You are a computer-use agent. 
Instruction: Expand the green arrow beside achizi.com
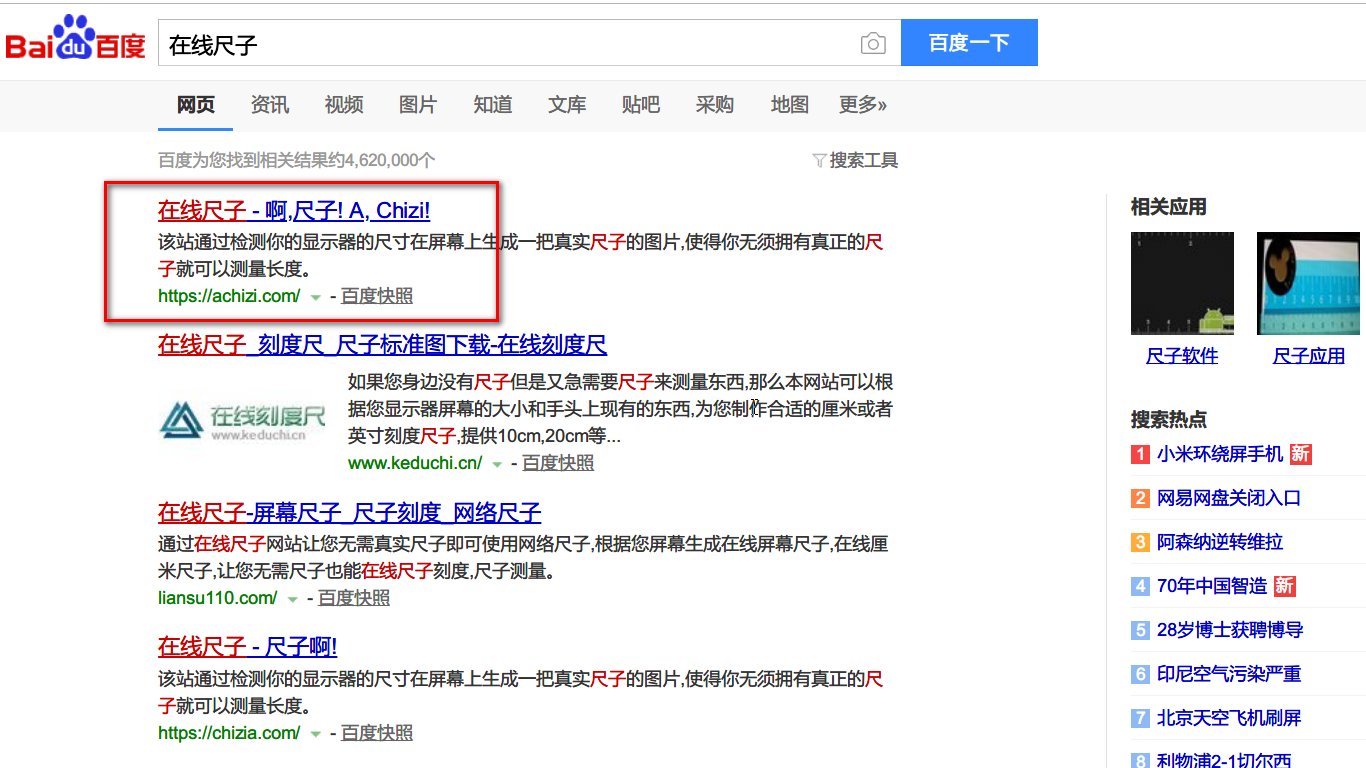pos(314,296)
